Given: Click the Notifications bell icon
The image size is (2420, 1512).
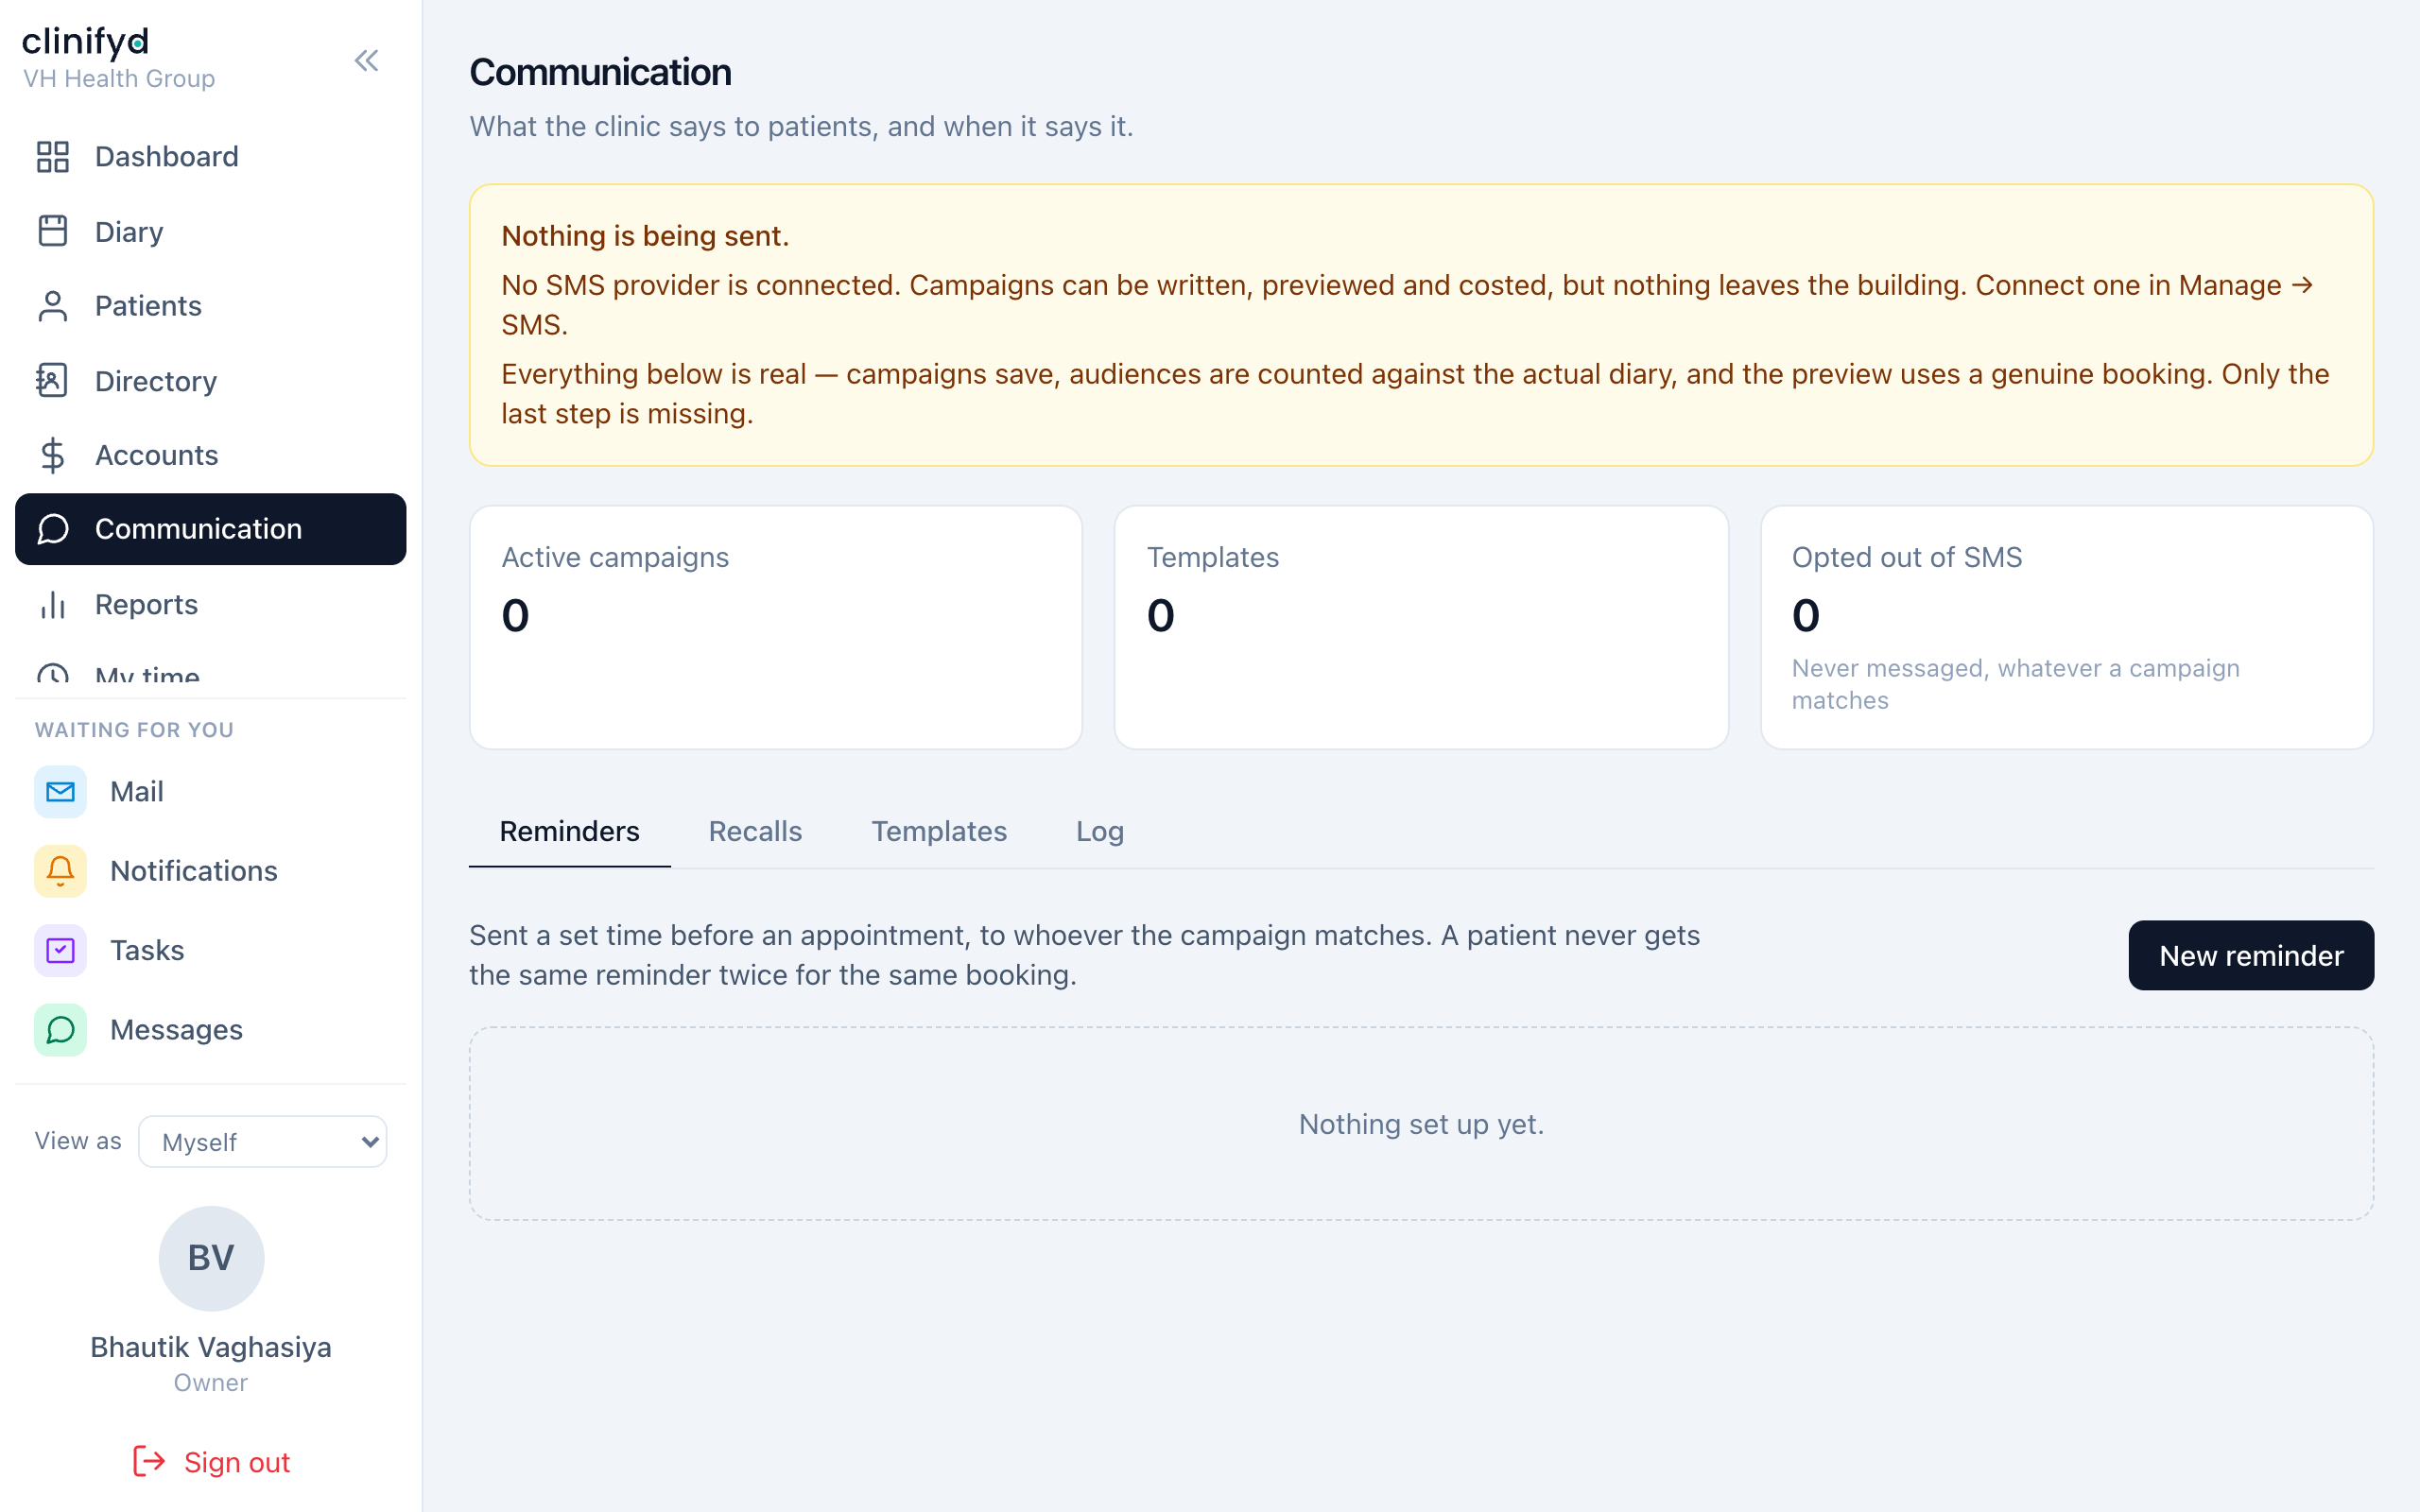Looking at the screenshot, I should click(61, 871).
